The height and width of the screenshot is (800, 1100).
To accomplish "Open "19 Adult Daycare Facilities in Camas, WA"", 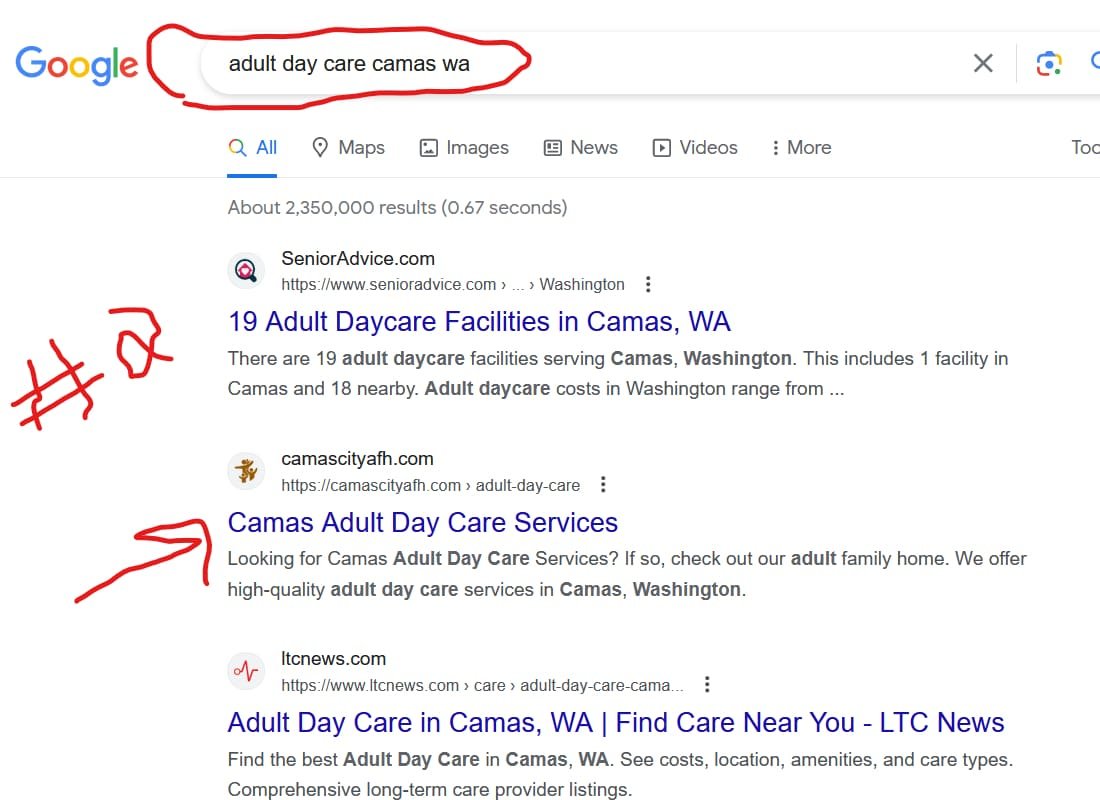I will coord(479,322).
